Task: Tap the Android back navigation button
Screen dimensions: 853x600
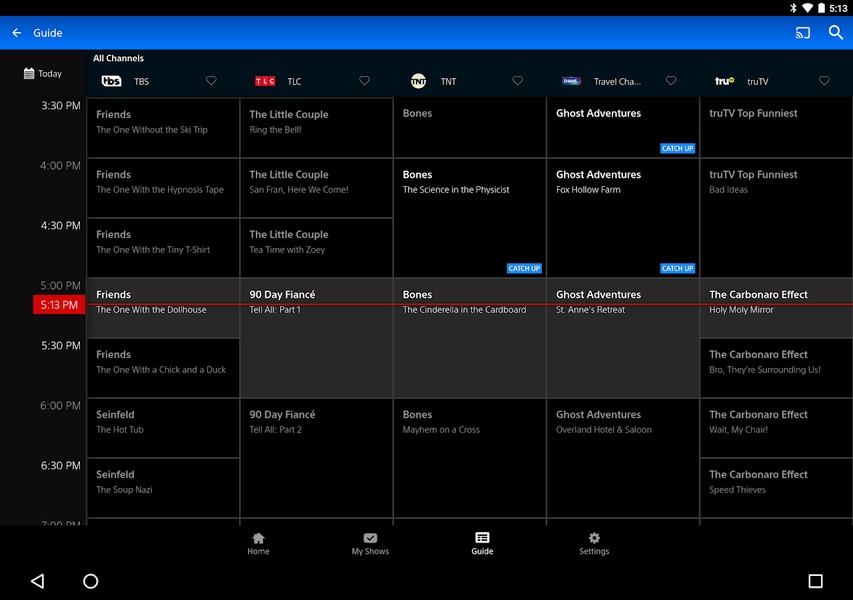Action: (x=37, y=581)
